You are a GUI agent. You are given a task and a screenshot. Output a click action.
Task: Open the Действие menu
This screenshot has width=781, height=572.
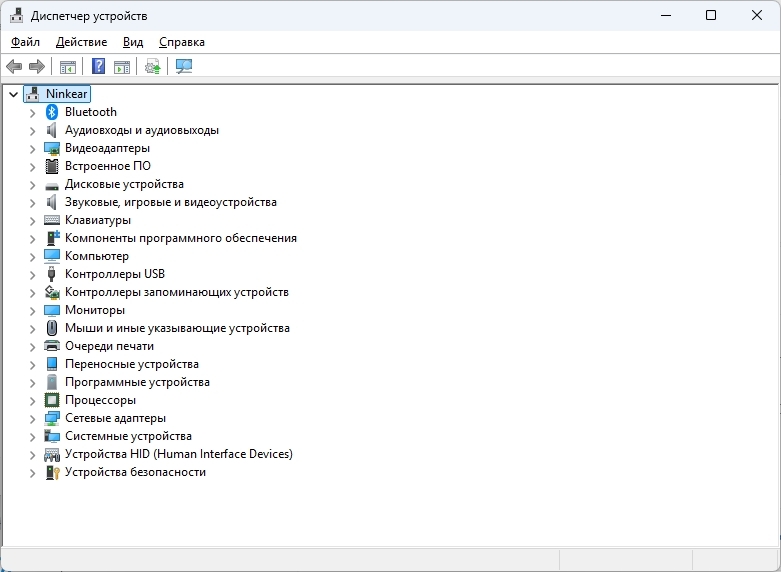coord(81,42)
